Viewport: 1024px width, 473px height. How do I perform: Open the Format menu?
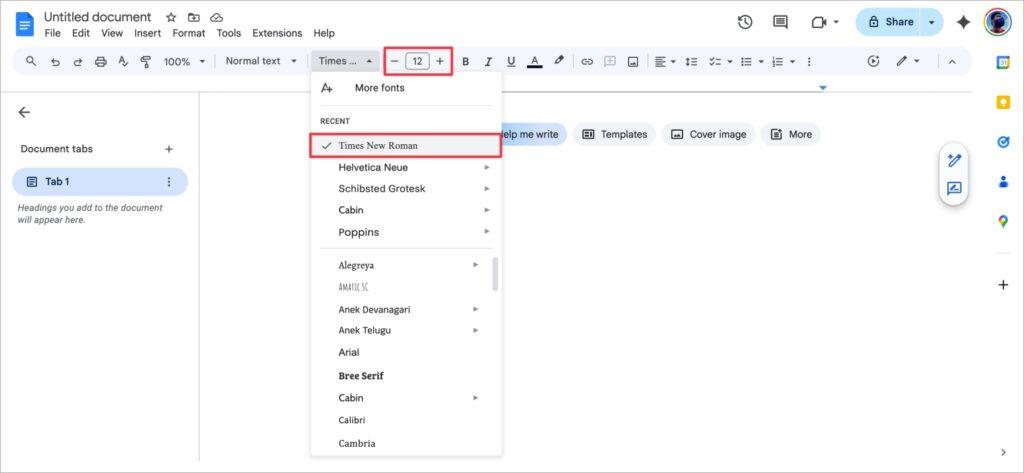189,33
